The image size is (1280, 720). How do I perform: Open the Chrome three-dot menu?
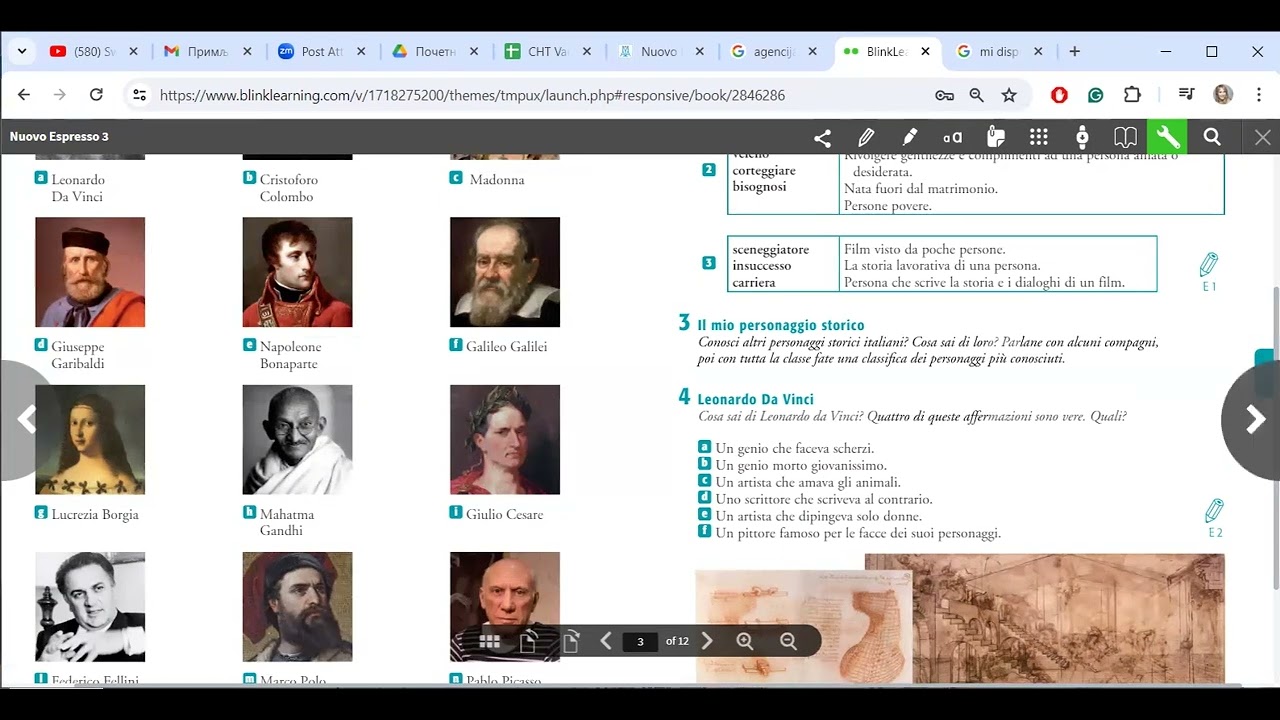[x=1258, y=95]
